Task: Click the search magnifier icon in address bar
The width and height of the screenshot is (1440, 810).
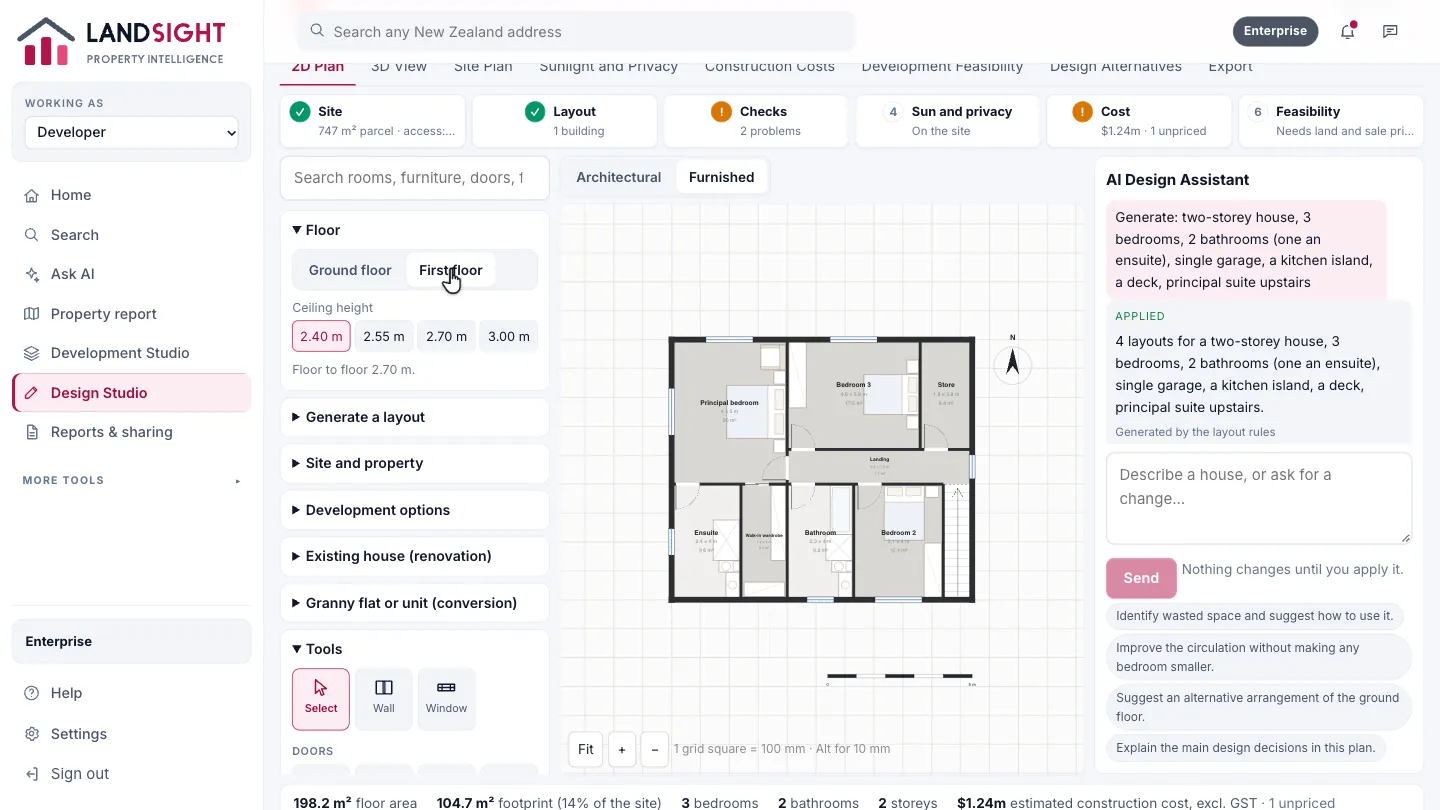Action: coord(317,31)
